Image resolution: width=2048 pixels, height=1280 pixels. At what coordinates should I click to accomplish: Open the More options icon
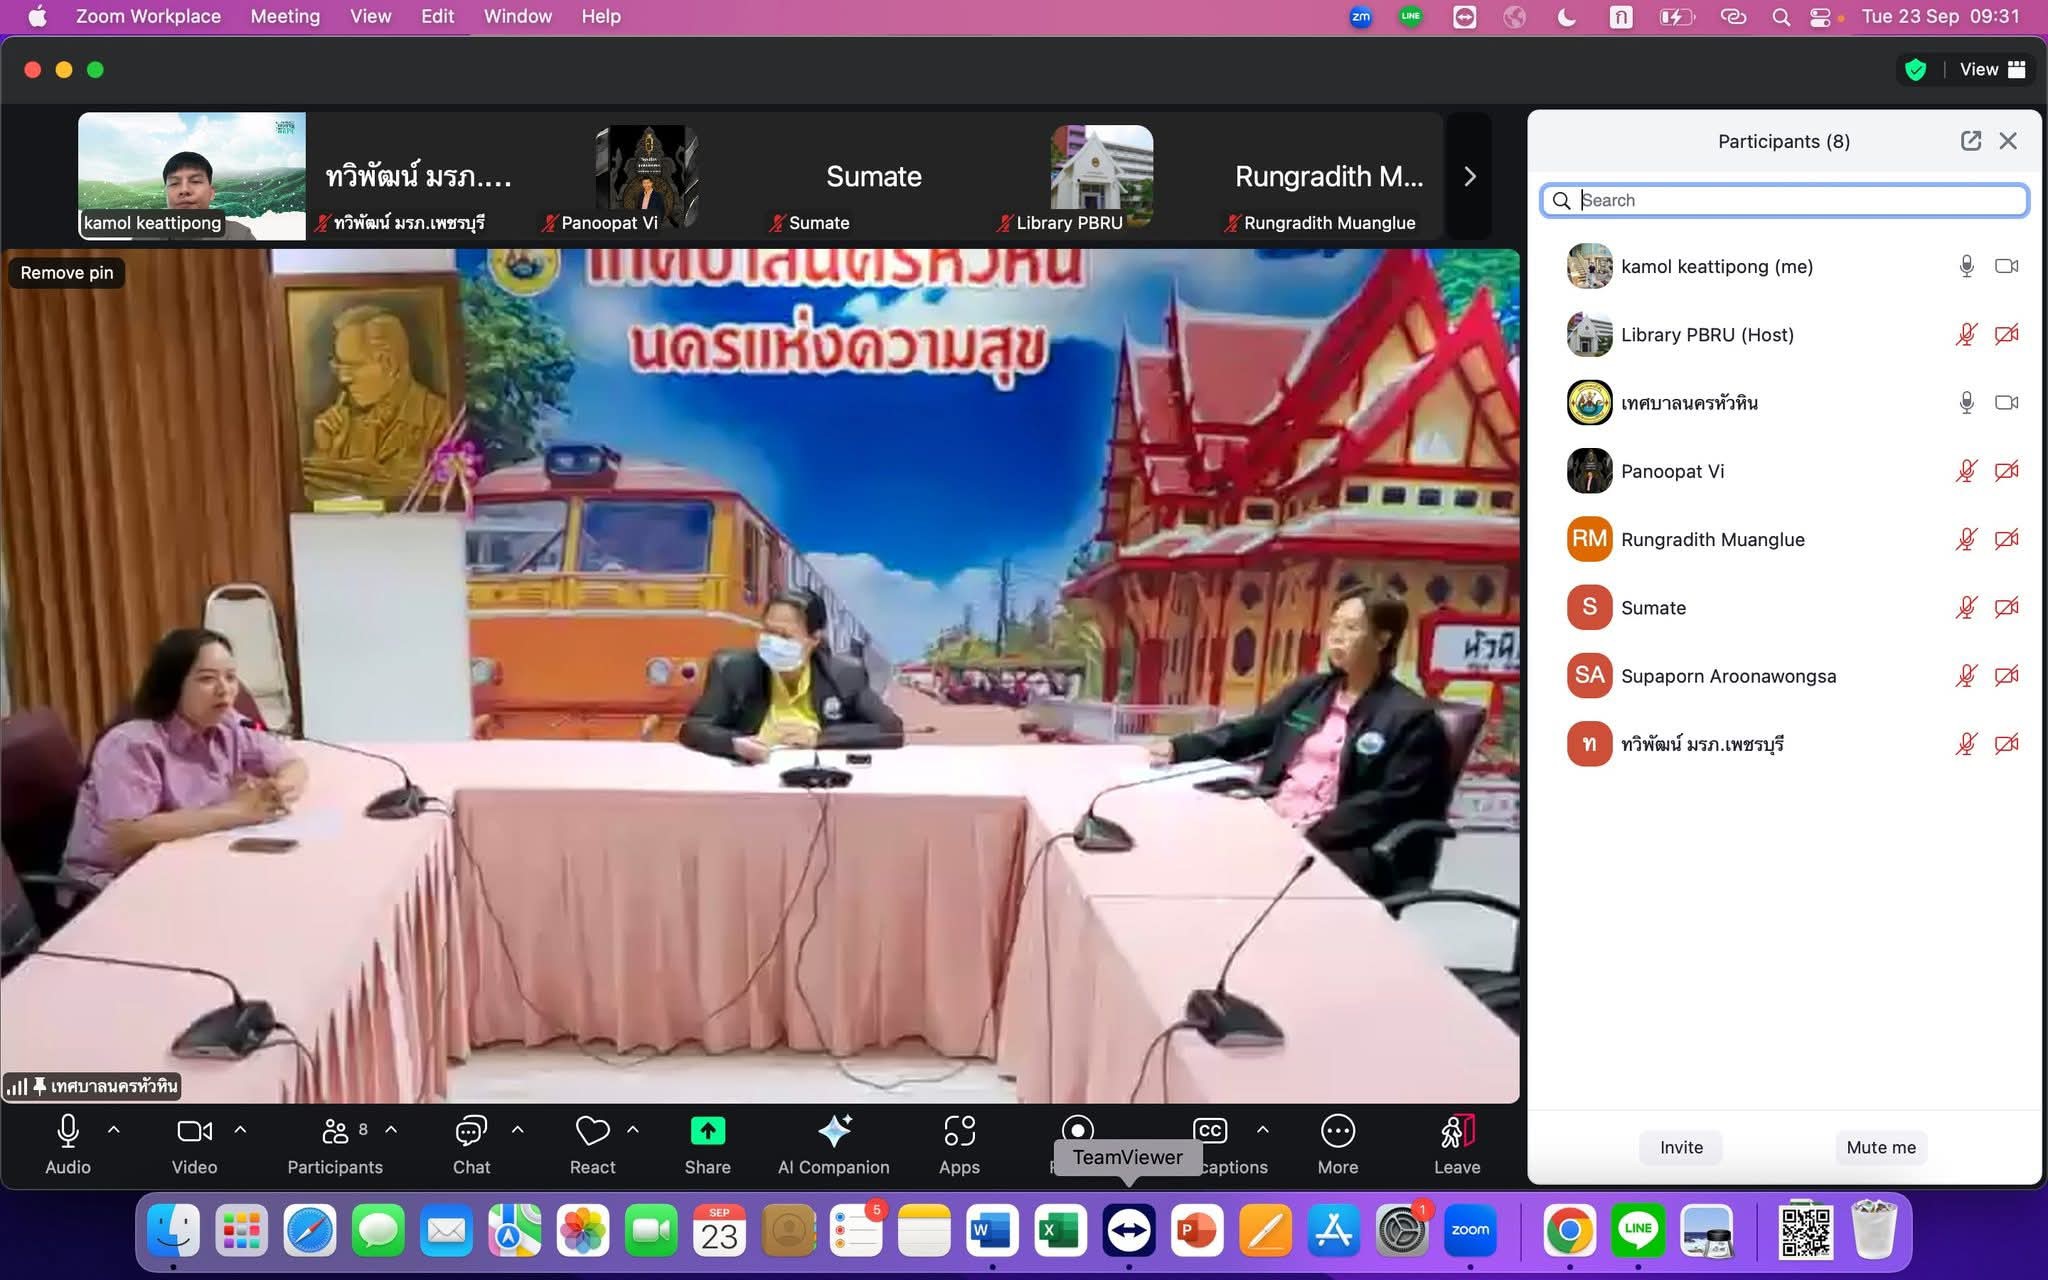click(1337, 1132)
